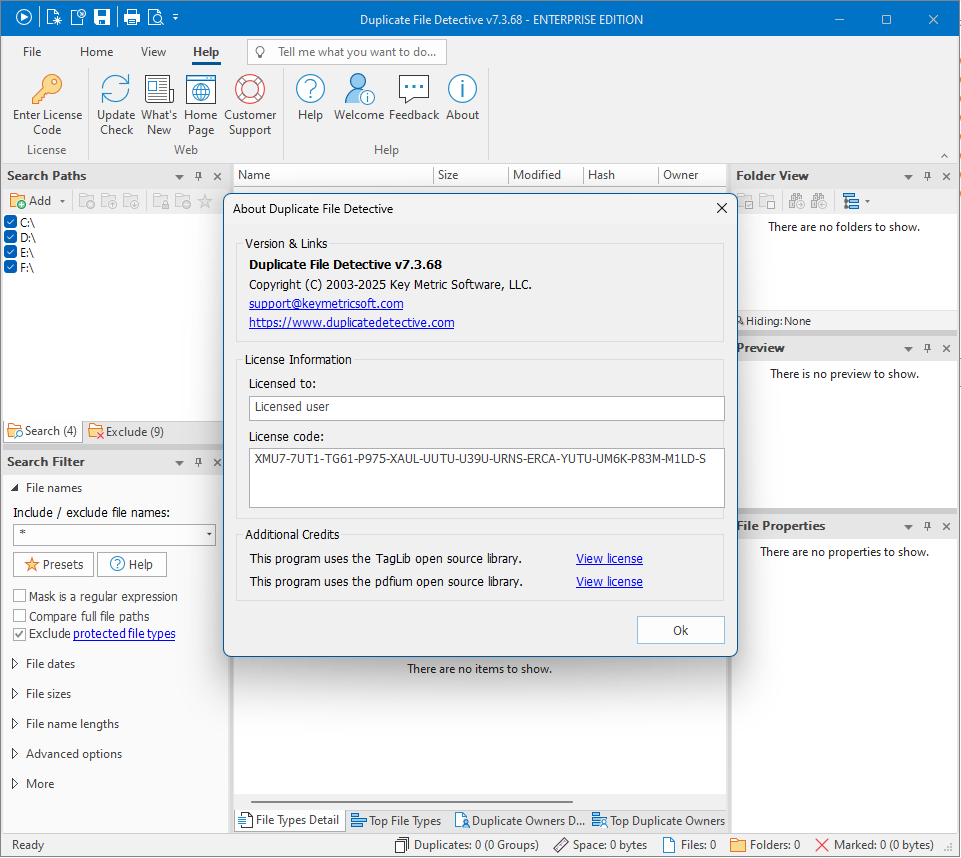The image size is (961, 858).
Task: Select the Exclude (9) tab
Action: [126, 431]
